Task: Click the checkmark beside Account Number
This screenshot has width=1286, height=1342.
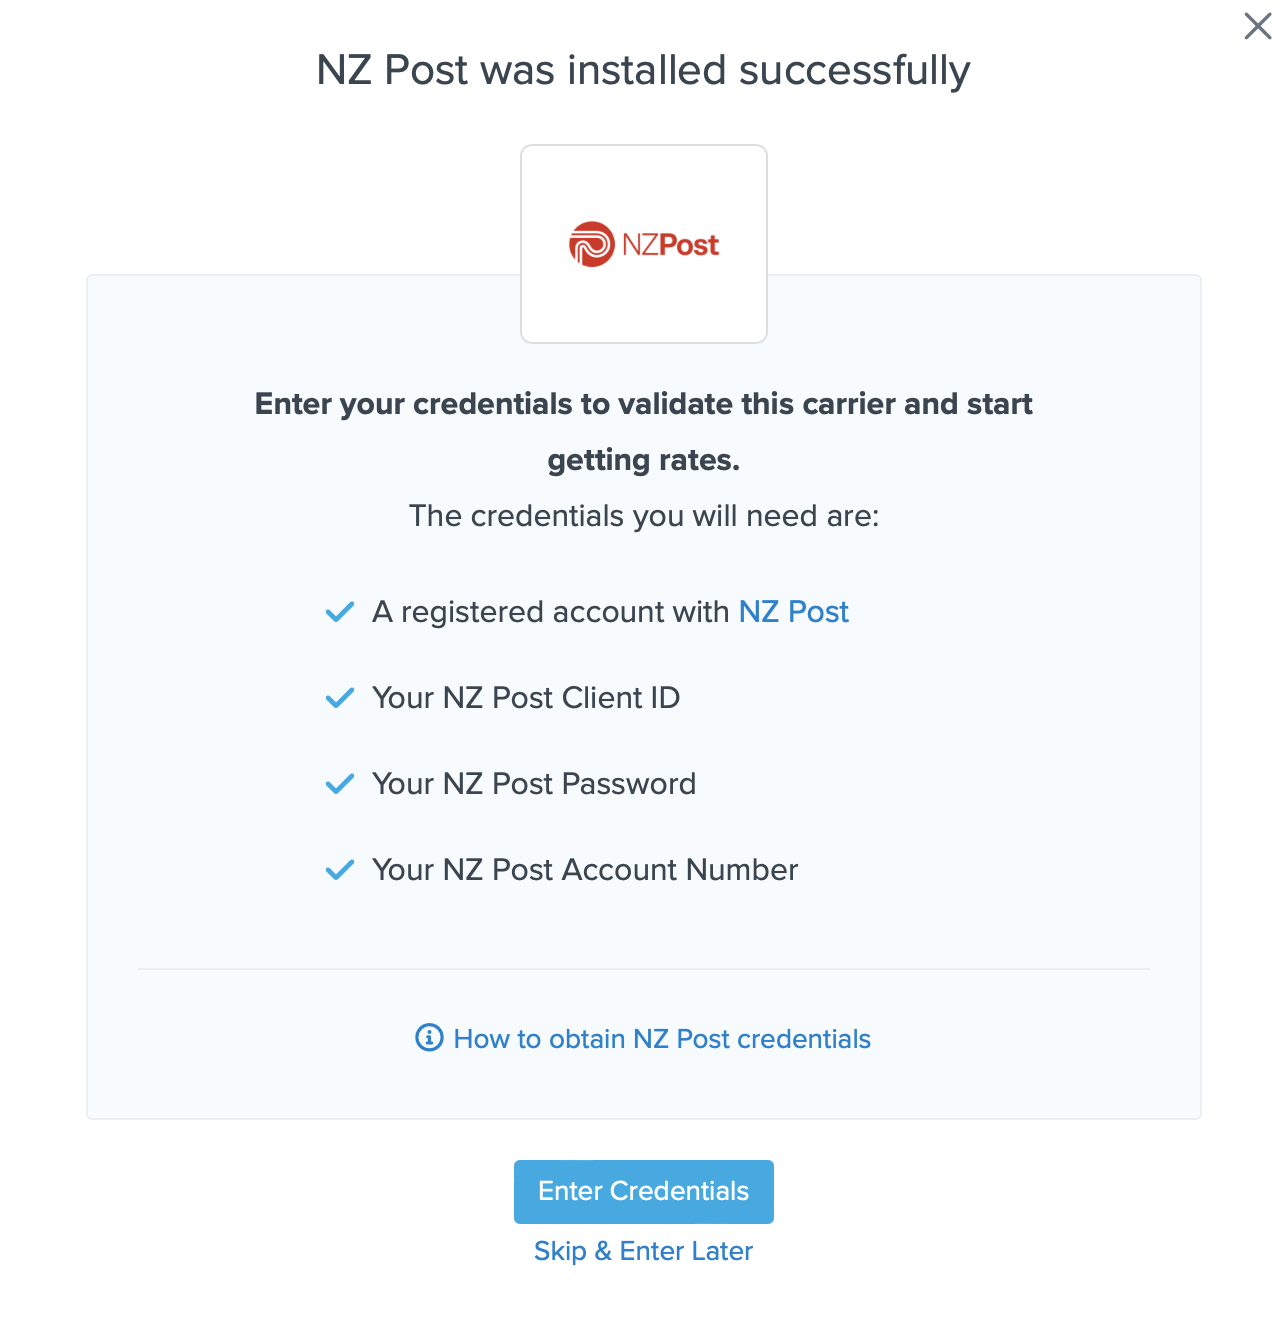Action: coord(340,870)
